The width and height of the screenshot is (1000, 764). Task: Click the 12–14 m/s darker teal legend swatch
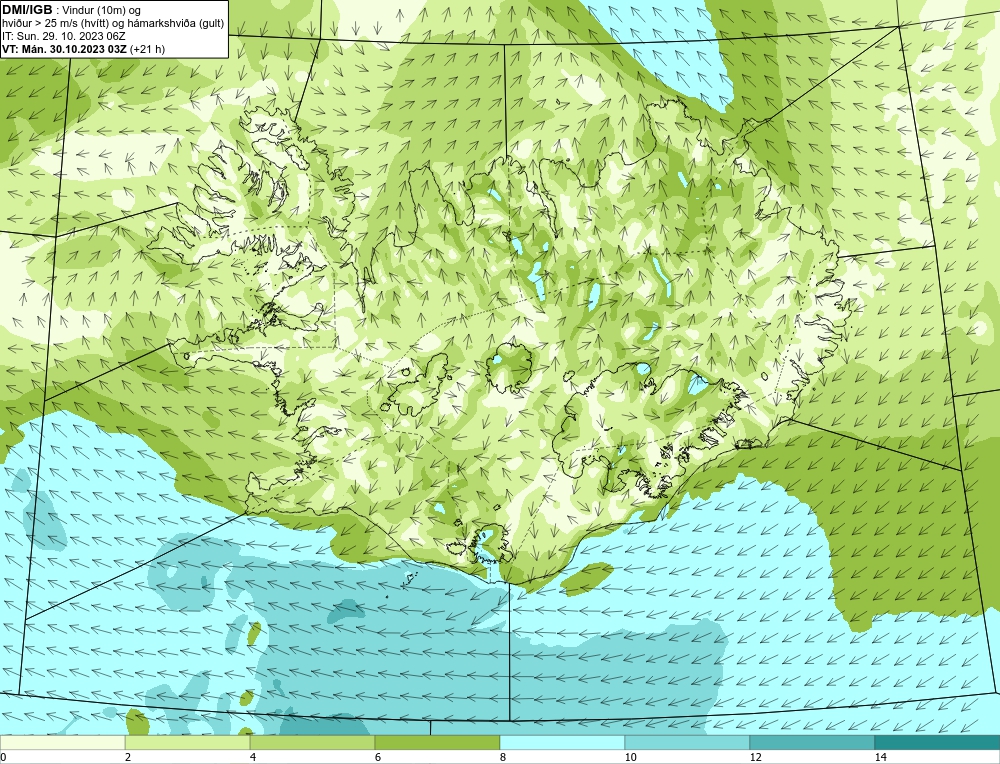pyautogui.click(x=812, y=742)
